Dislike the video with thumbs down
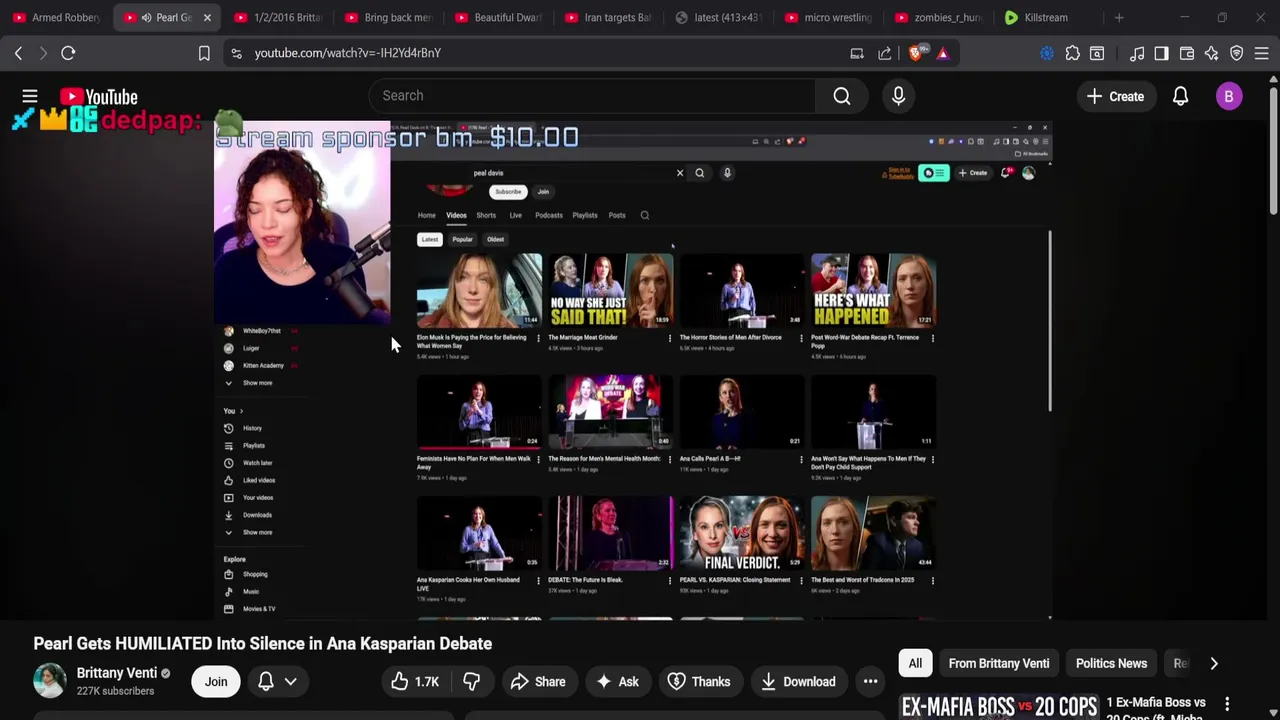This screenshot has height=720, width=1280. (471, 681)
